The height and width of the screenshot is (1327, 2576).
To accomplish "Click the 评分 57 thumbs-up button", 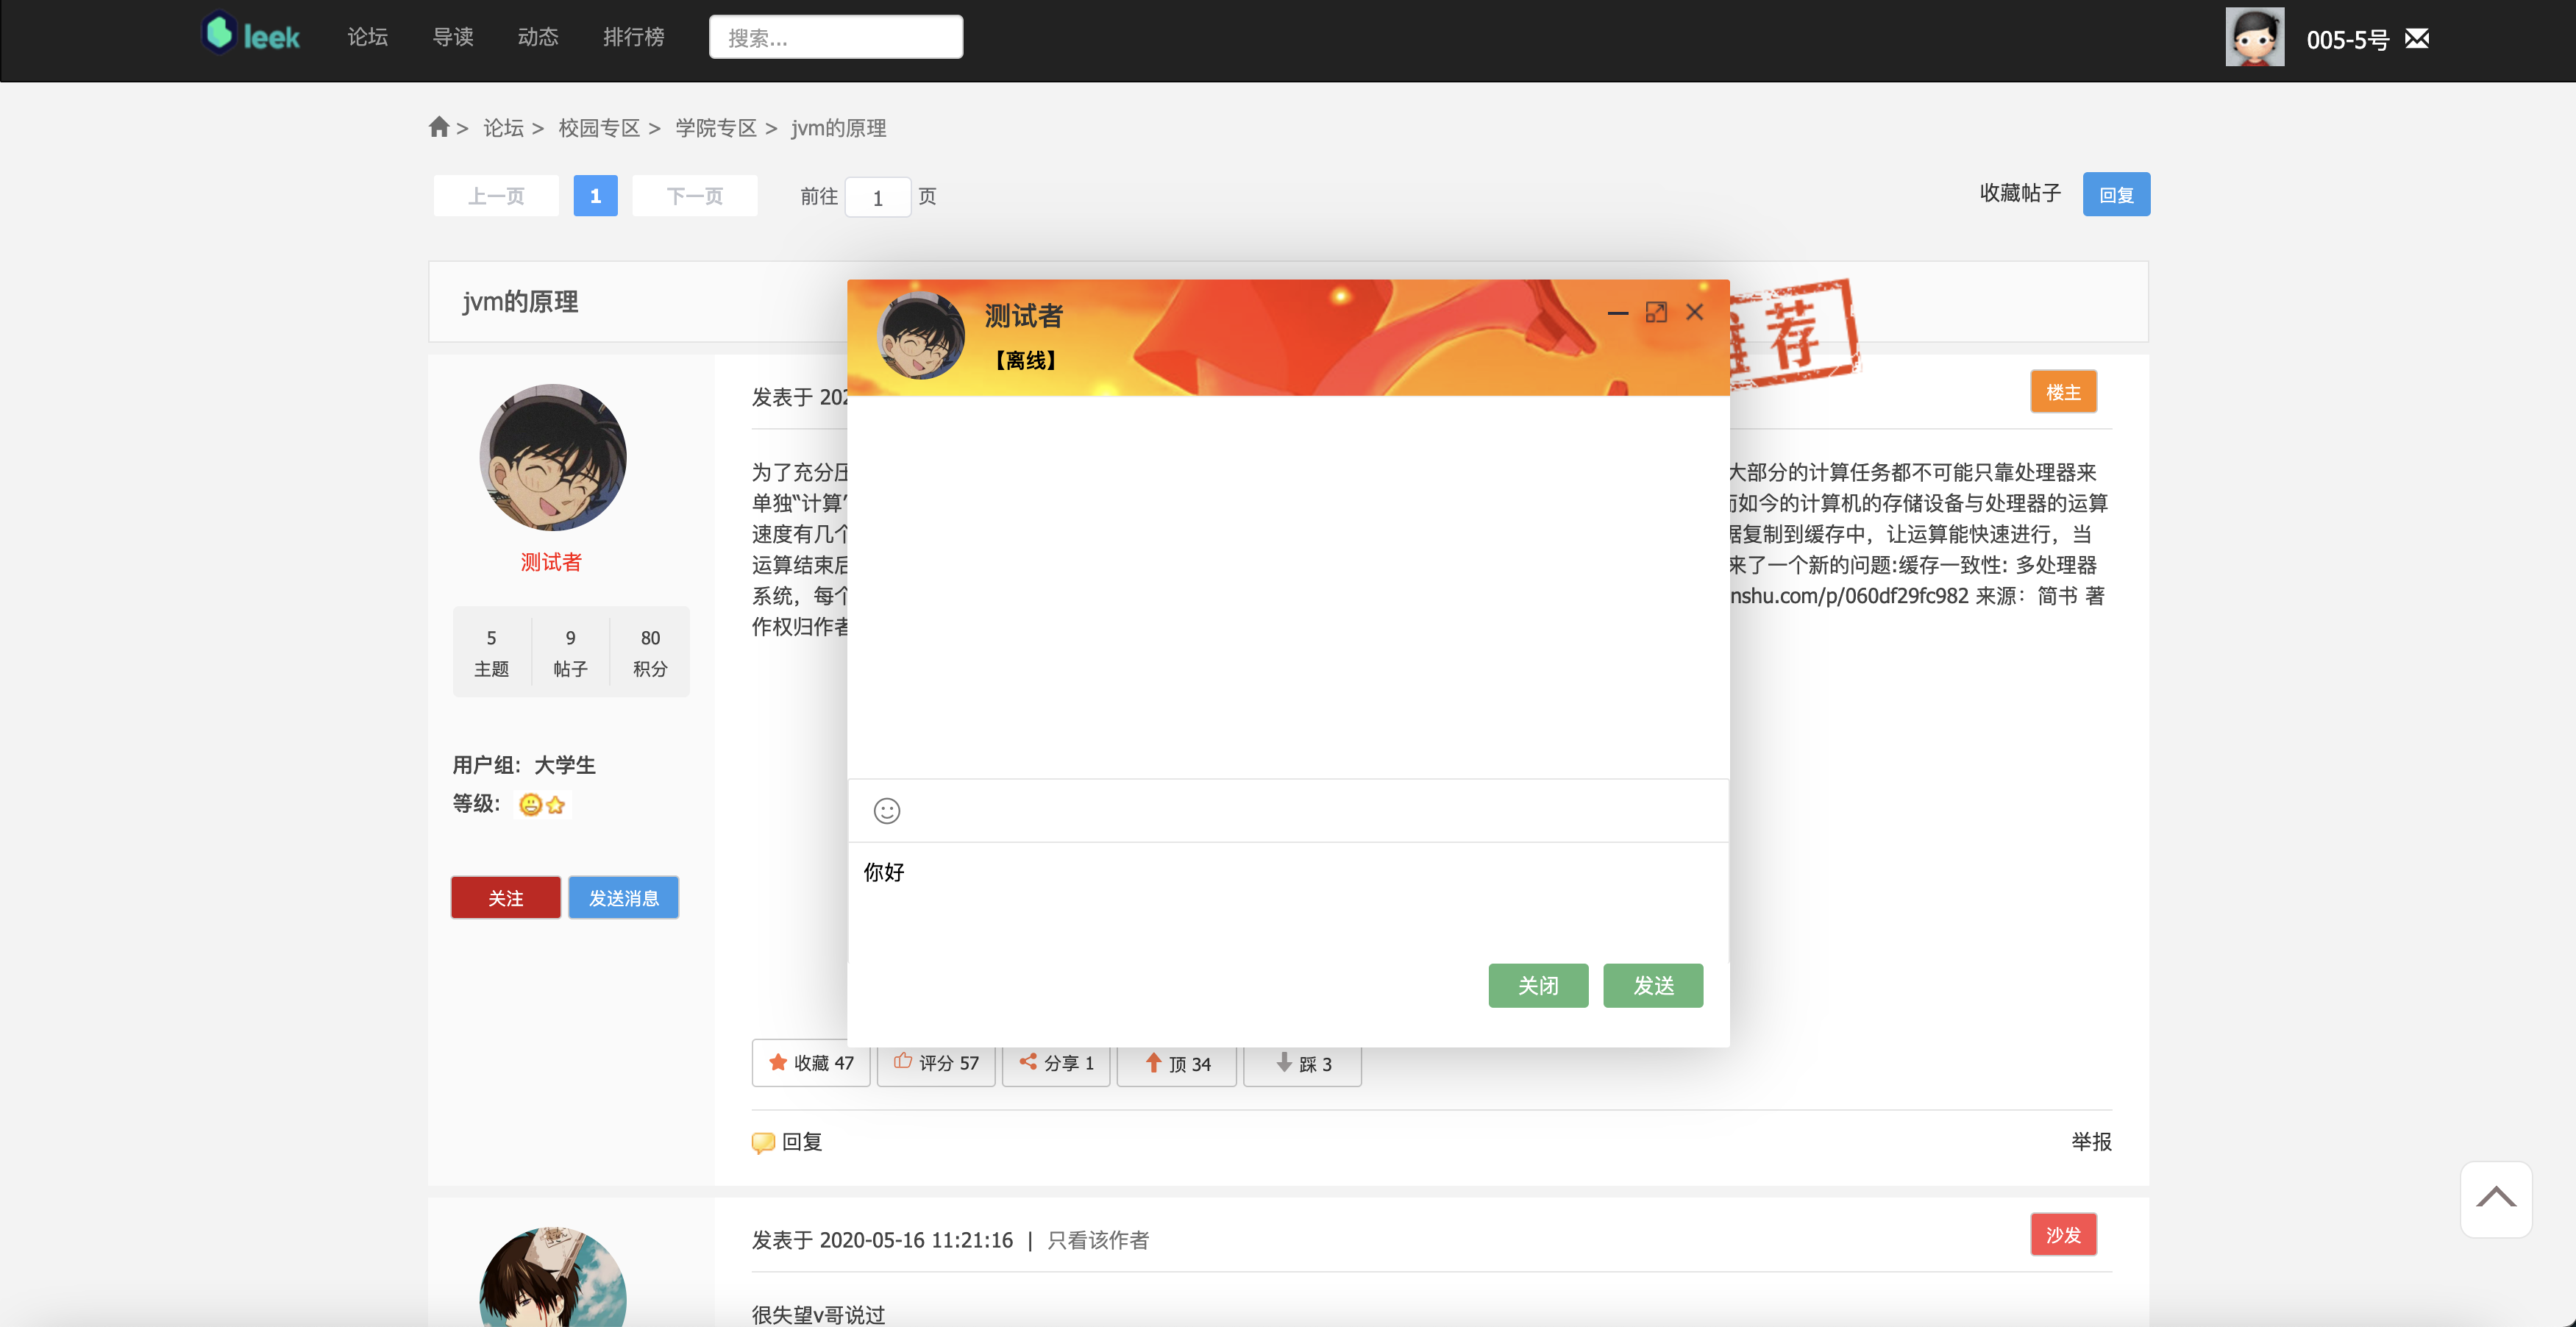I will (936, 1063).
